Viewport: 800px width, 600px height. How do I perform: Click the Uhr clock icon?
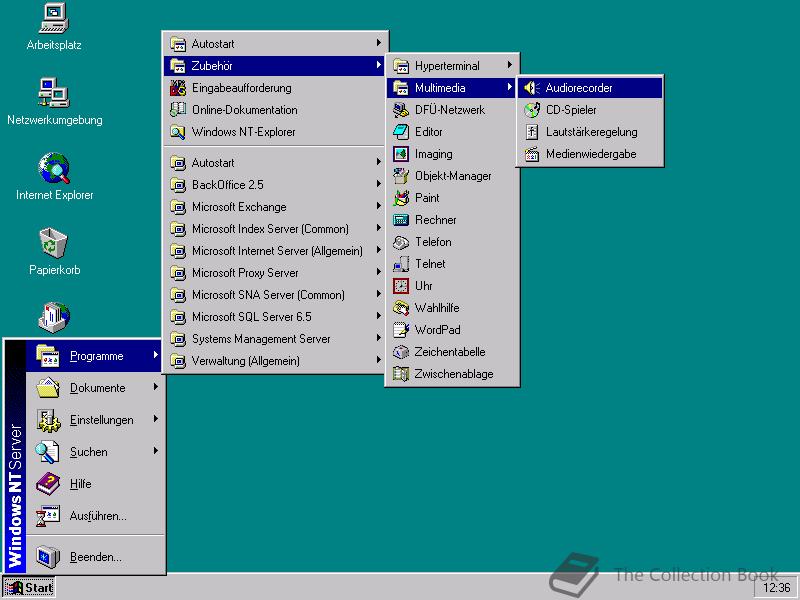[x=401, y=286]
